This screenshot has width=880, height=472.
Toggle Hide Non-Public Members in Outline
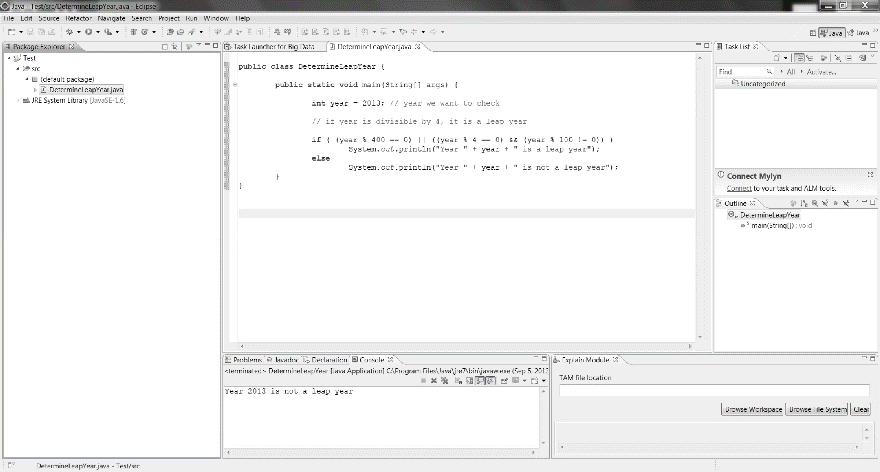coord(835,203)
